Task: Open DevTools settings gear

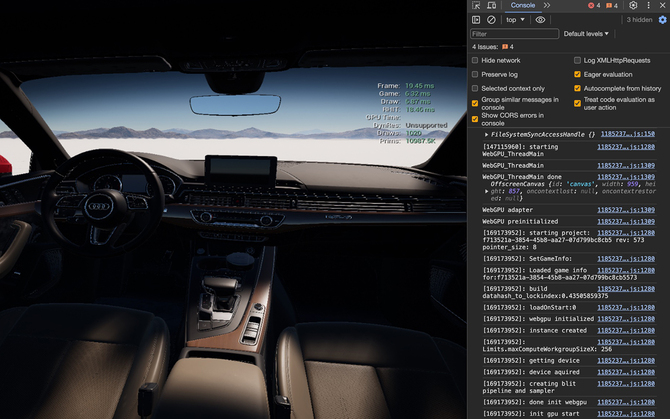Action: click(633, 5)
